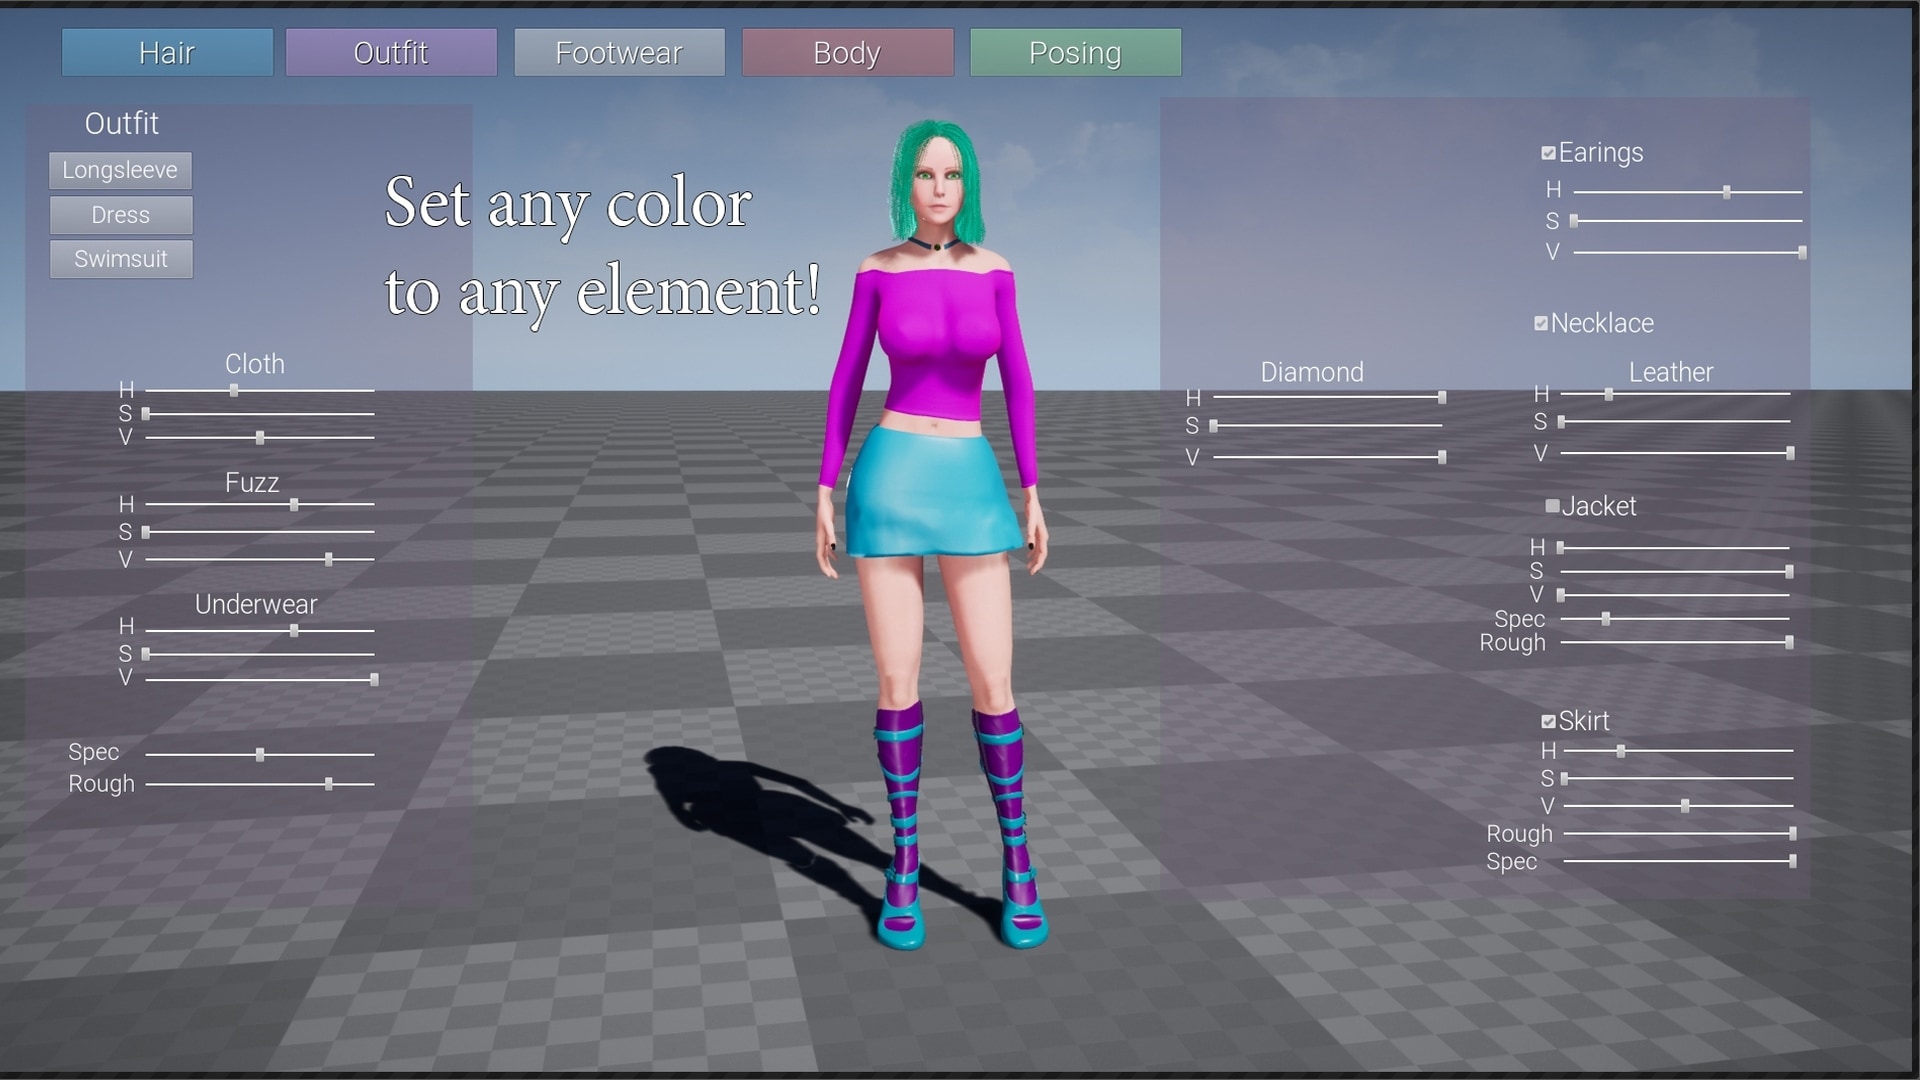Select the Dress outfit button
This screenshot has width=1920, height=1080.
click(120, 215)
